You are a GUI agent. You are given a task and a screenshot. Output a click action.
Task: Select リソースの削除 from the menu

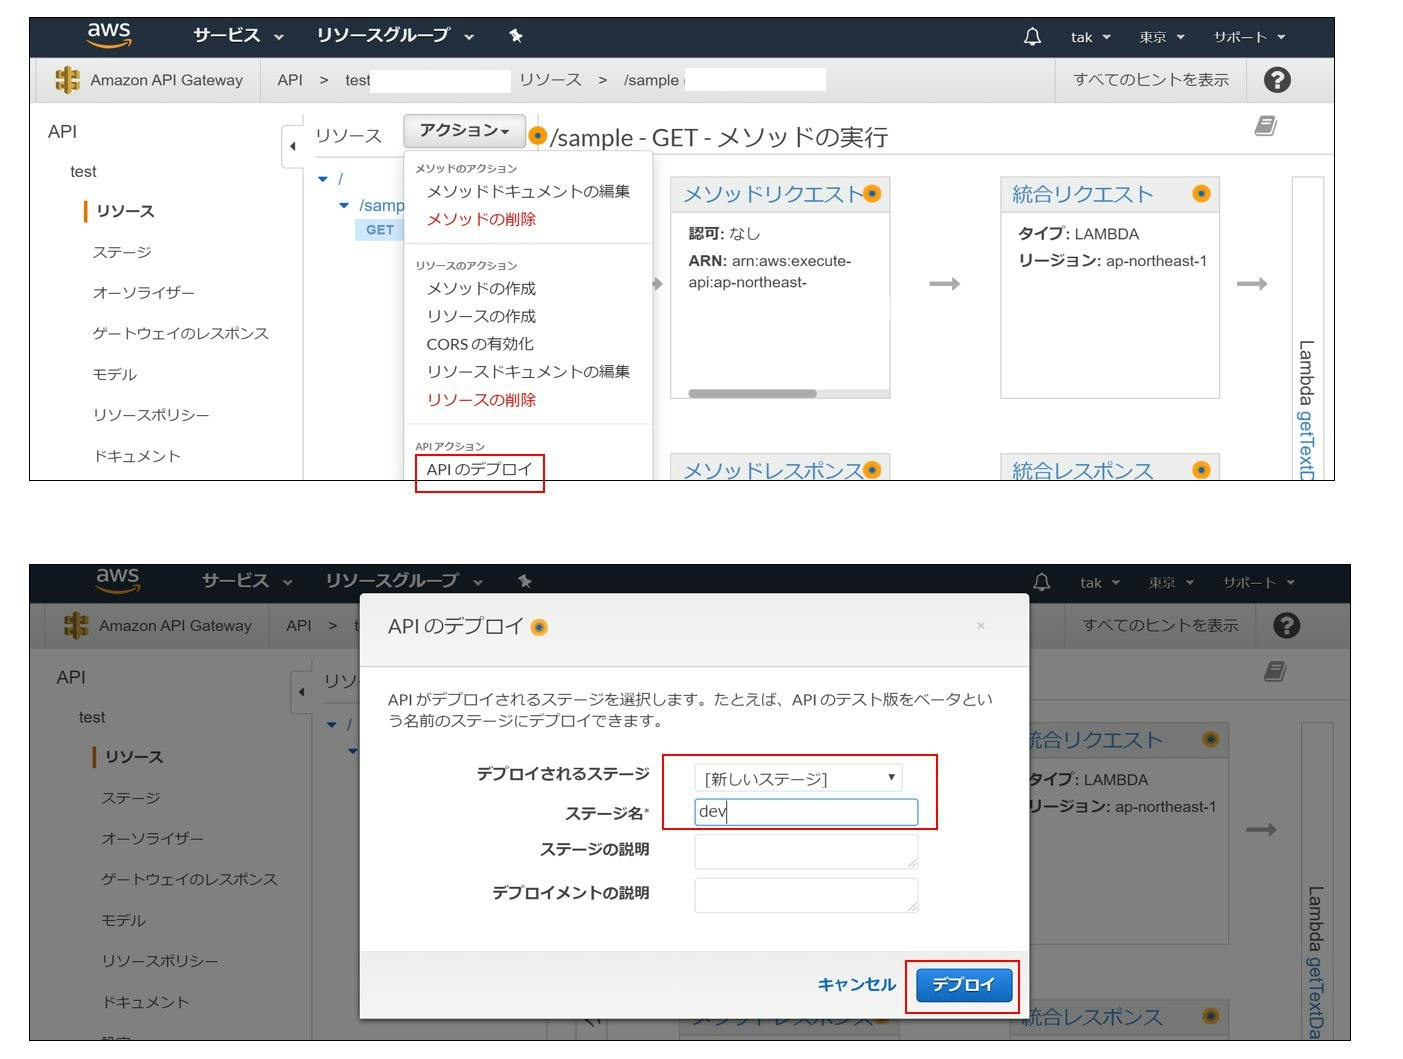481,400
